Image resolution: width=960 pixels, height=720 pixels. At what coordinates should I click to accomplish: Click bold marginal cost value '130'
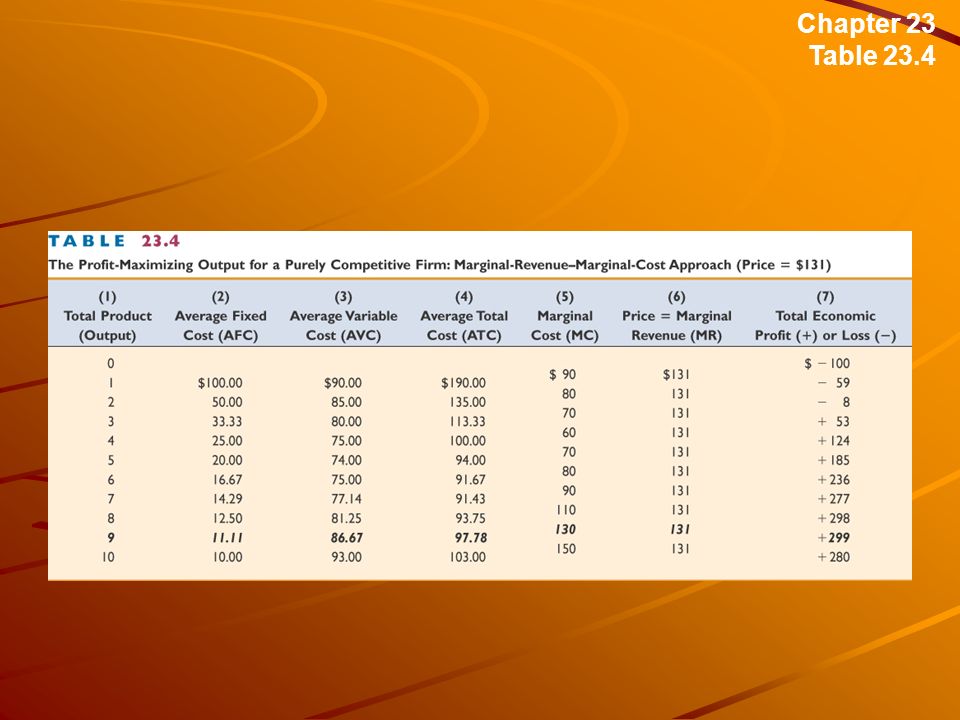(x=566, y=530)
